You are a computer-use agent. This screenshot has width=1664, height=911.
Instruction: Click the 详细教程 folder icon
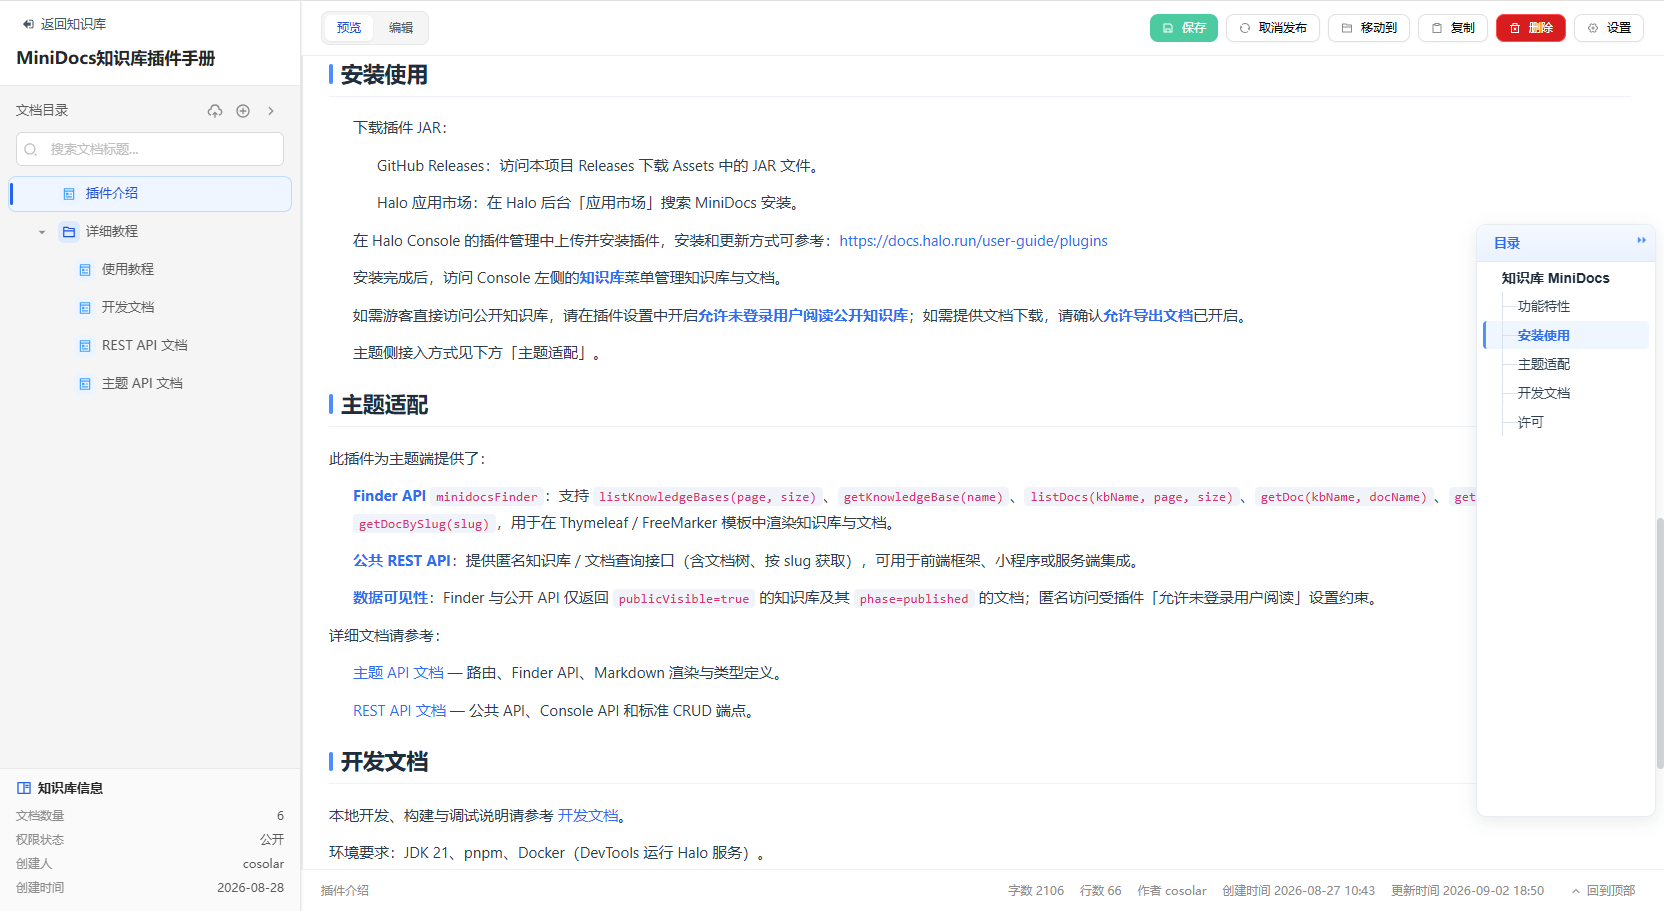coord(69,232)
